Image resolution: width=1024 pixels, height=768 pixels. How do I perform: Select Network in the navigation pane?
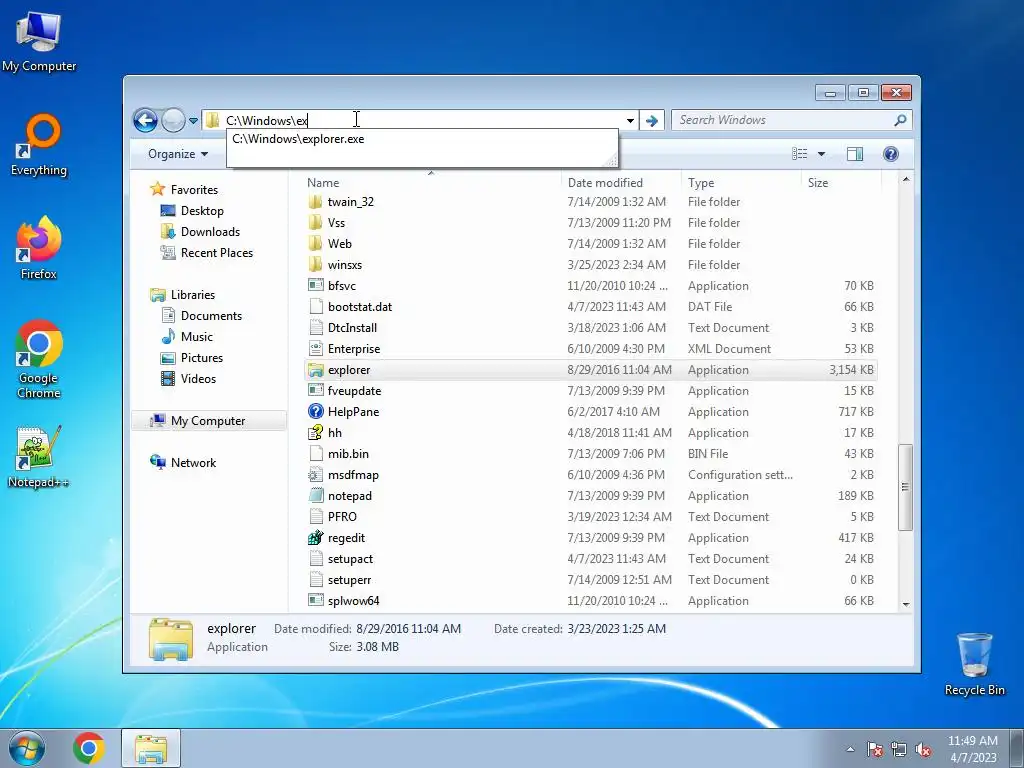coord(193,463)
